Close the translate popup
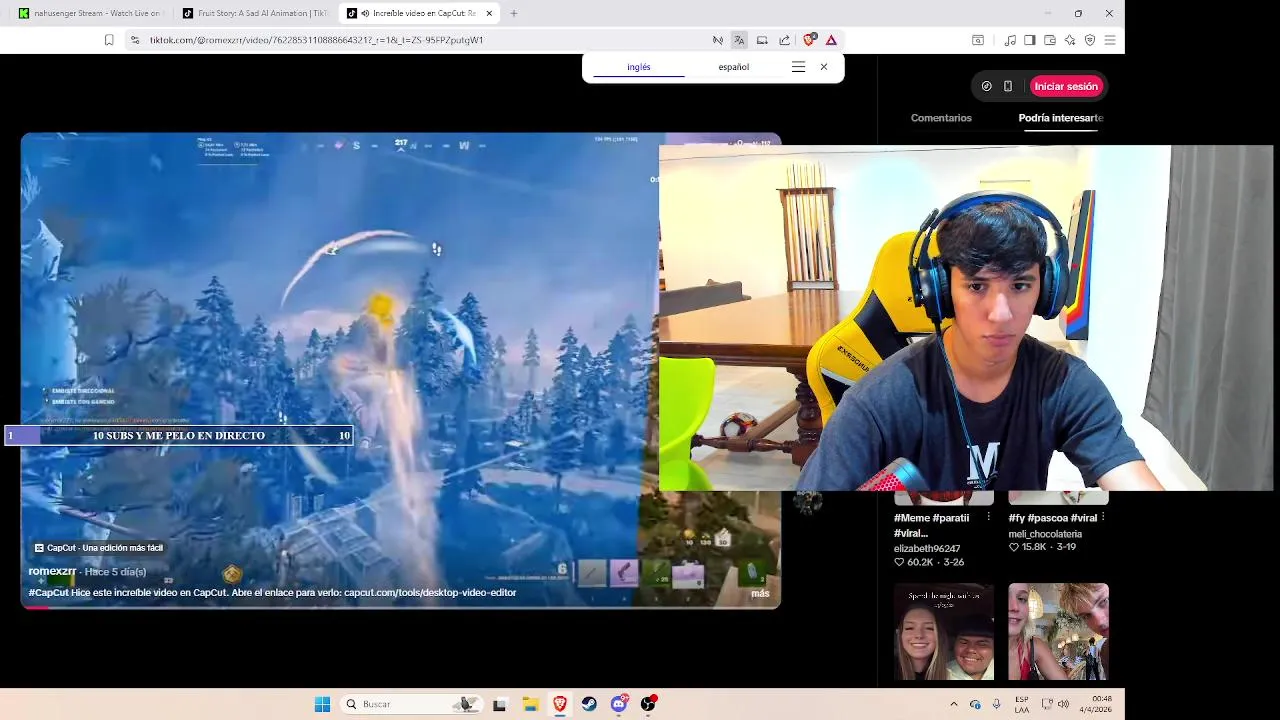This screenshot has height=720, width=1280. pos(824,67)
